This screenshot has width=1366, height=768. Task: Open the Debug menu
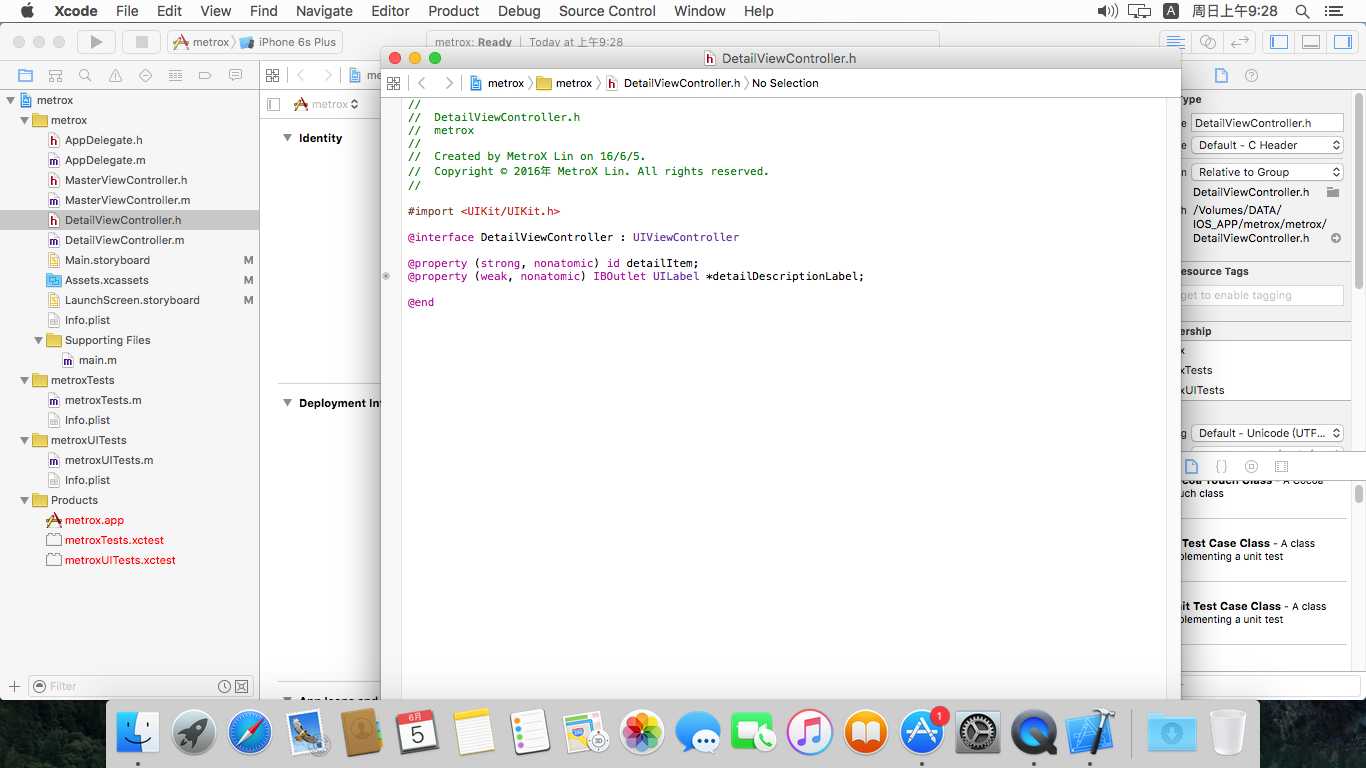pos(519,11)
